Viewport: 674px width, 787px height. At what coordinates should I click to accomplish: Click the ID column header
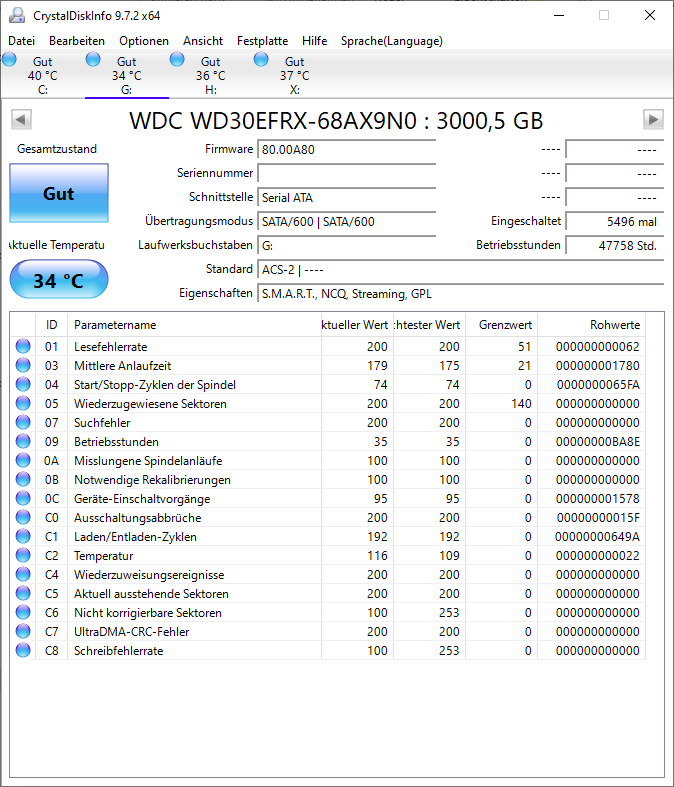pos(51,325)
